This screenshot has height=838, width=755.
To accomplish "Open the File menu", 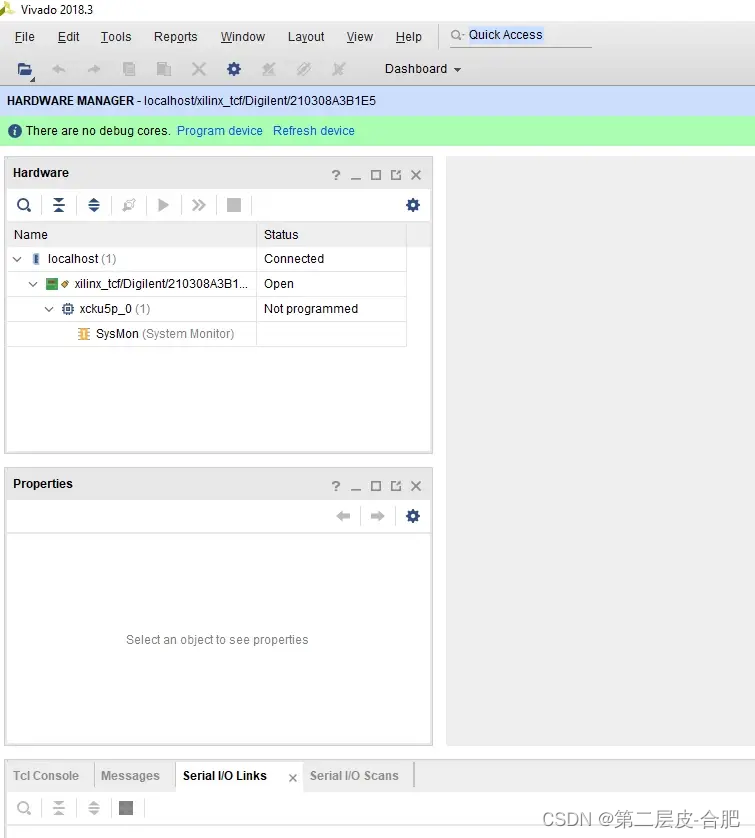I will click(x=25, y=37).
